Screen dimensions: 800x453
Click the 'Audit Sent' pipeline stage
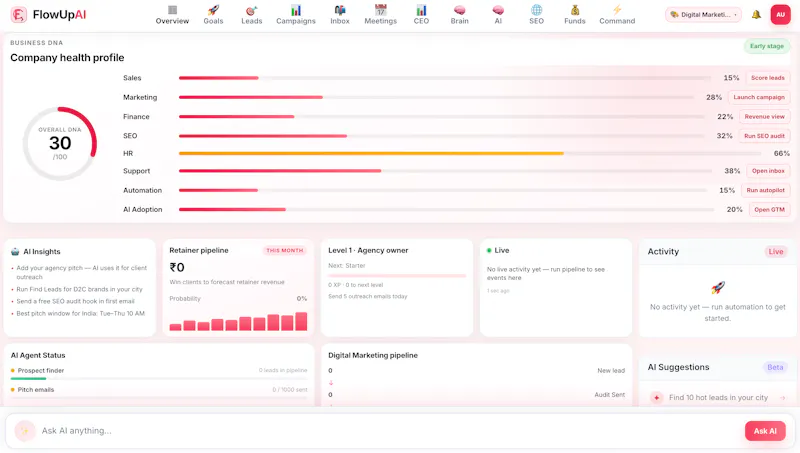[x=609, y=395]
